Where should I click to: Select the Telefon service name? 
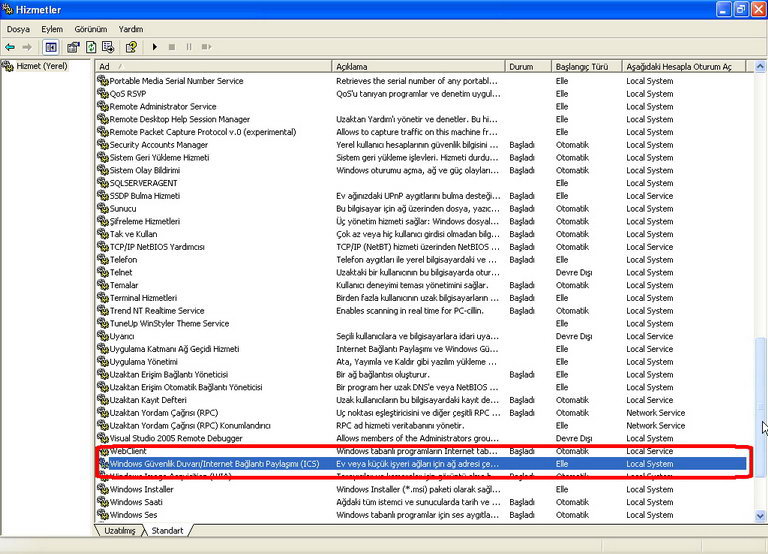point(123,259)
